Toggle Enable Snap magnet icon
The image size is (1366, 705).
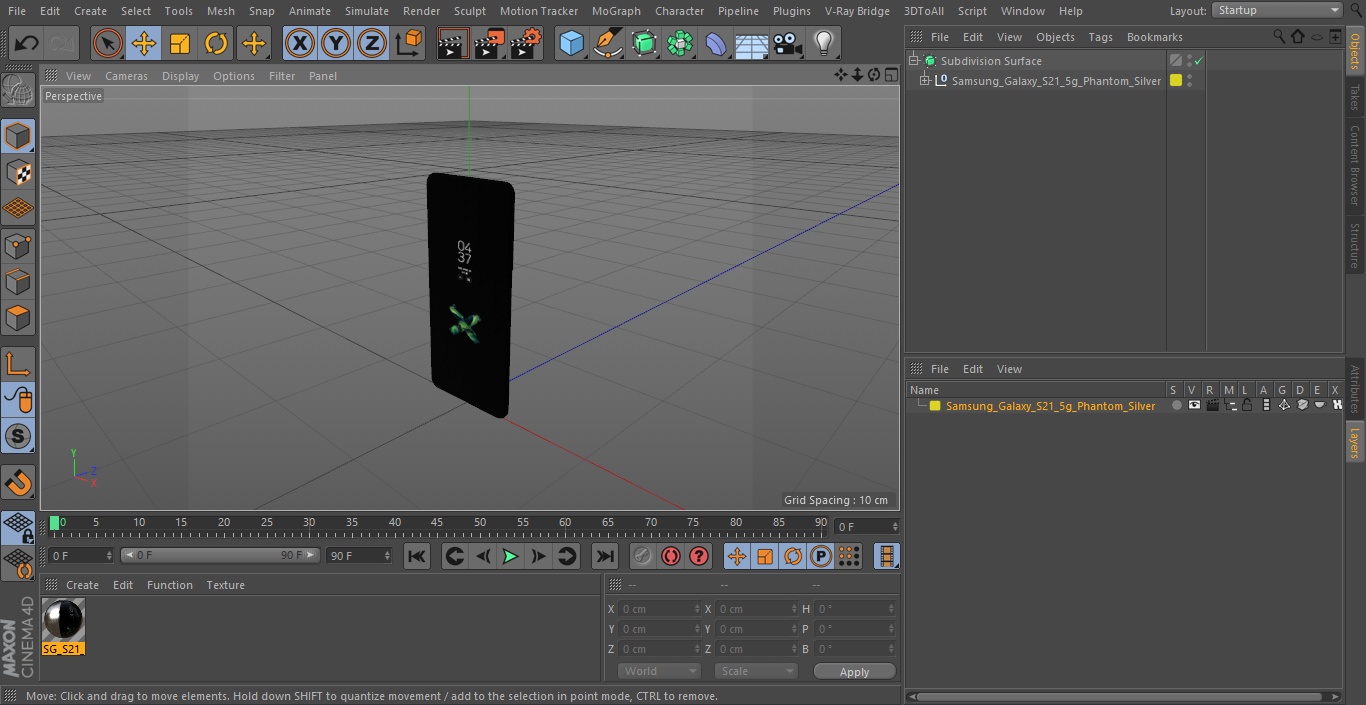[x=18, y=483]
